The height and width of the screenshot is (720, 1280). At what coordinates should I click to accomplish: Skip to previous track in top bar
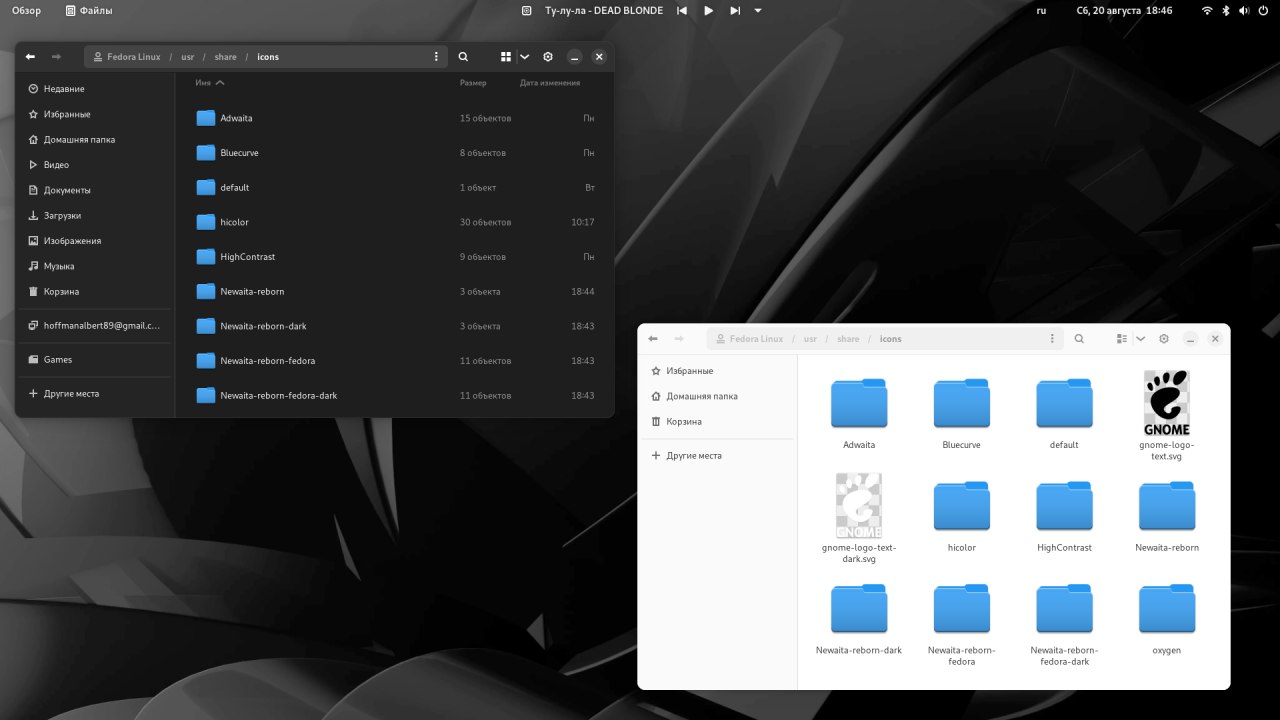(682, 11)
